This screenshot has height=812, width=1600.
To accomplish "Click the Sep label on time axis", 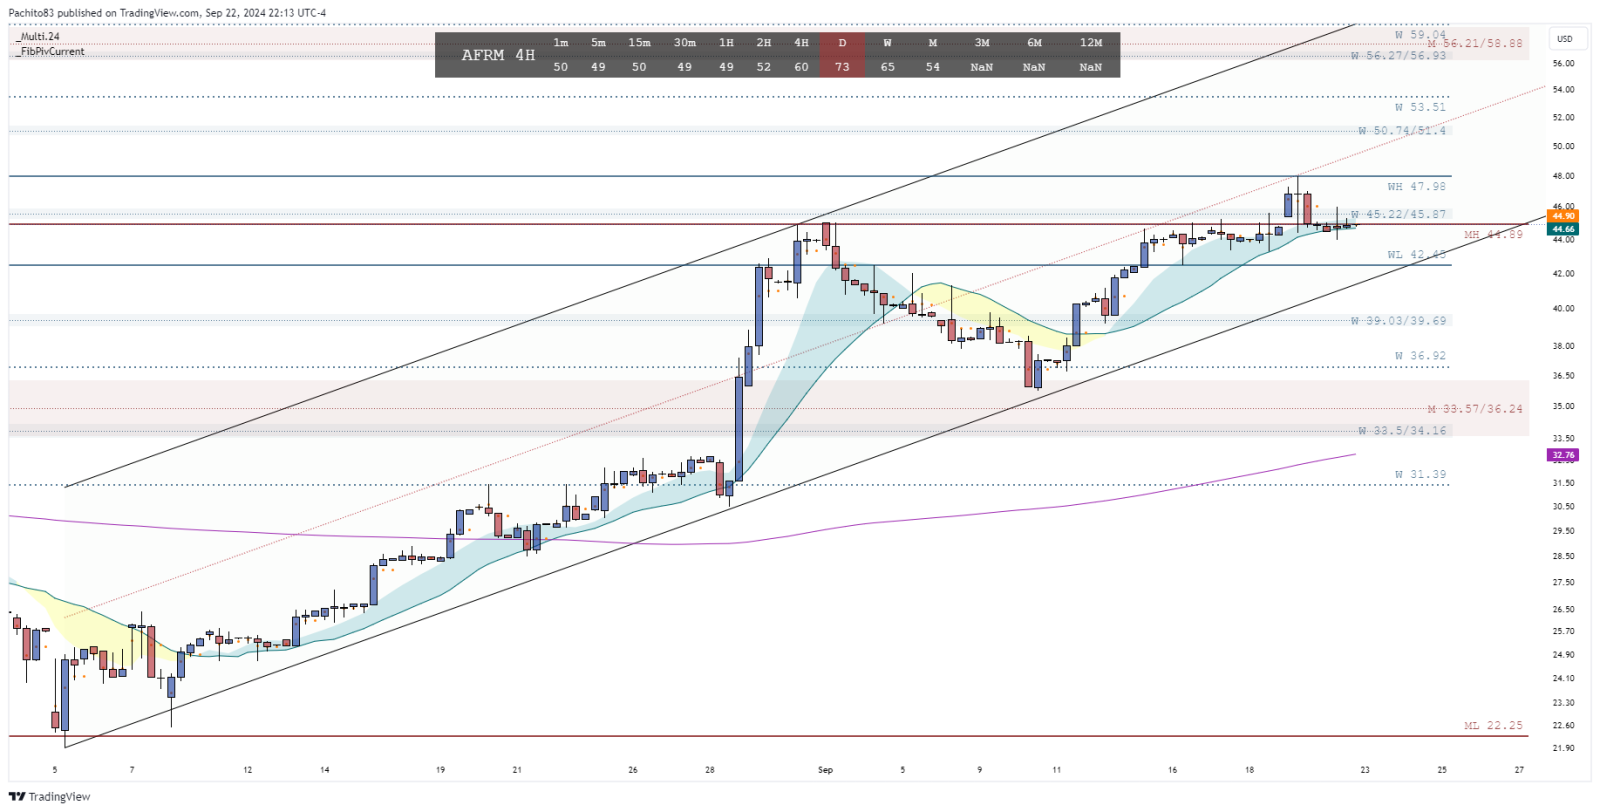I will pos(825,770).
